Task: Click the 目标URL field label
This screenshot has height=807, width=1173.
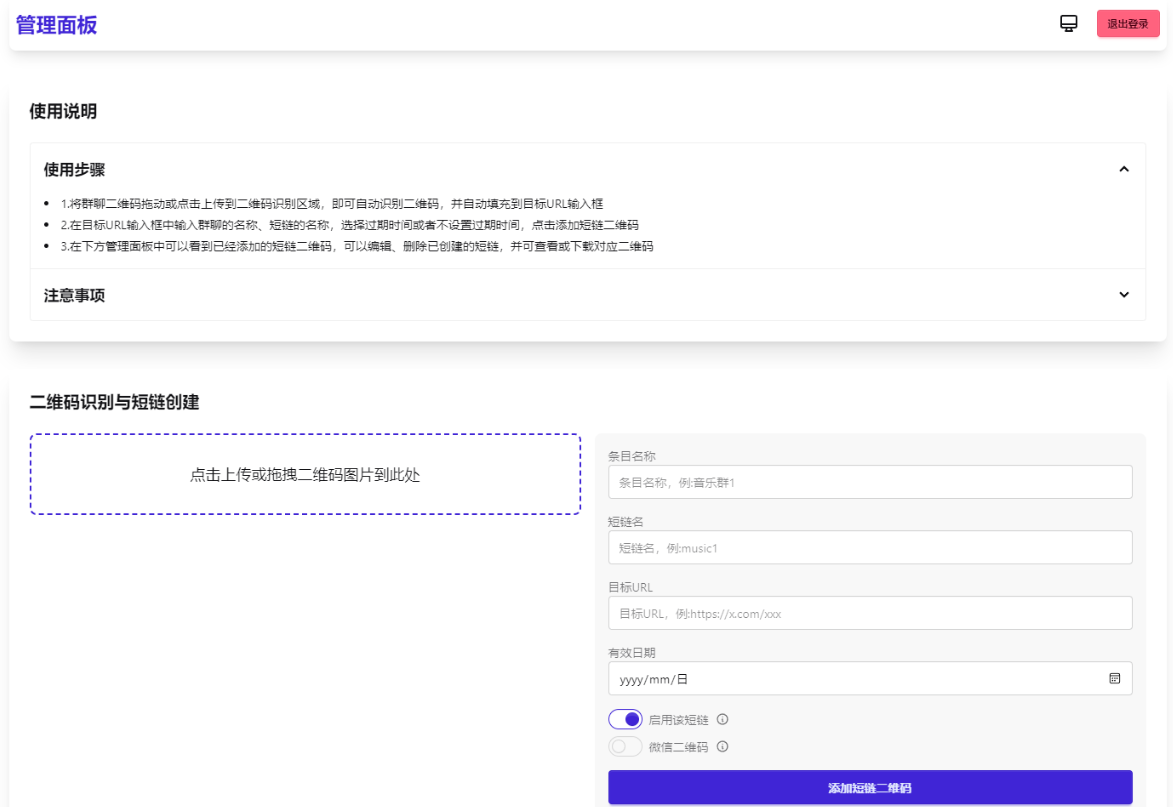Action: click(630, 587)
